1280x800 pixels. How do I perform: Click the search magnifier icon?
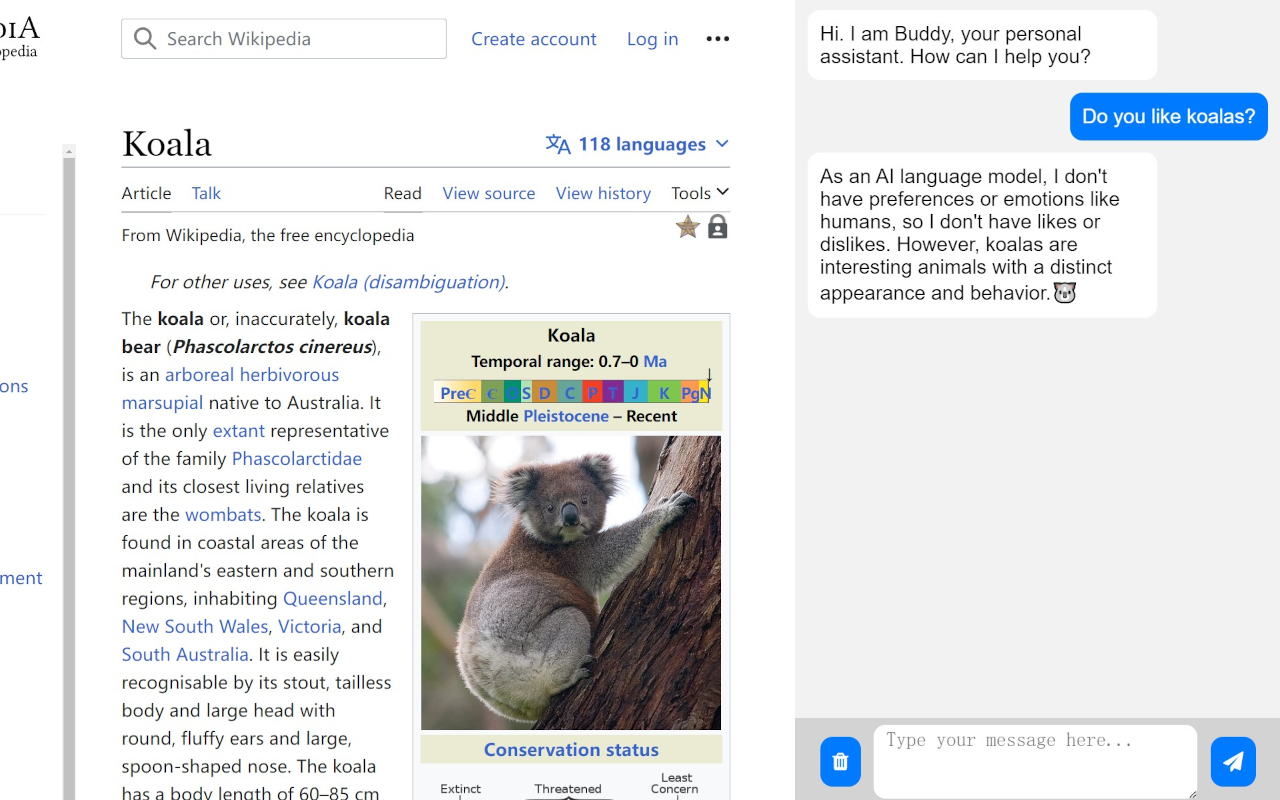[x=145, y=38]
